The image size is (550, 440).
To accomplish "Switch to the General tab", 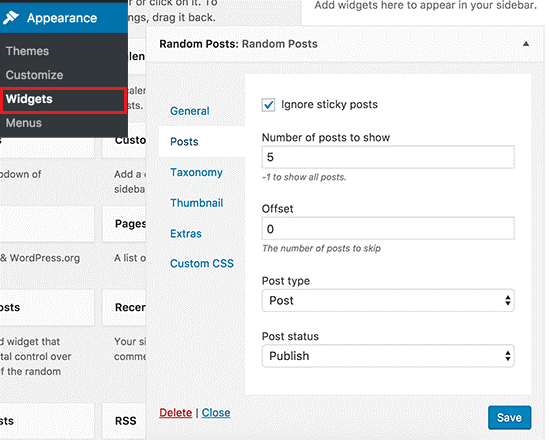I will [x=190, y=111].
